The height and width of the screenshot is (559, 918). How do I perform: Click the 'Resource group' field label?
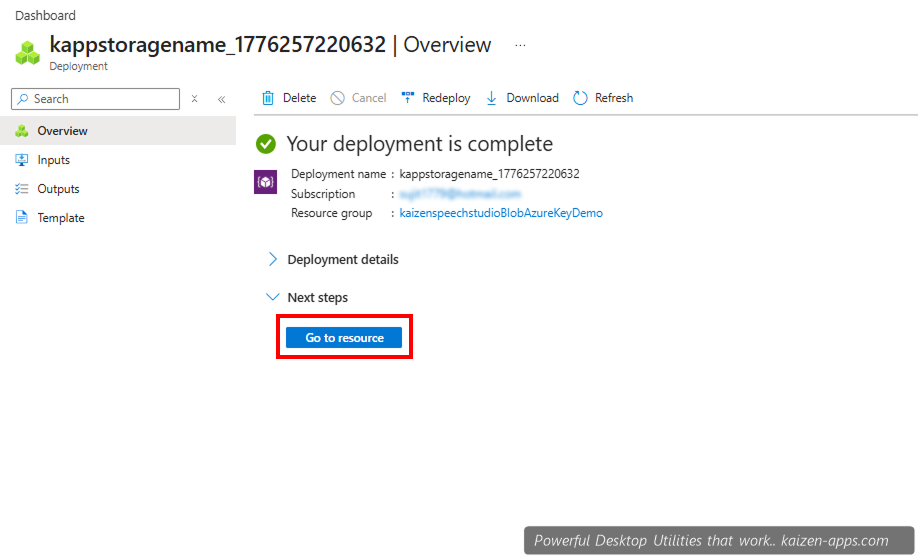331,213
